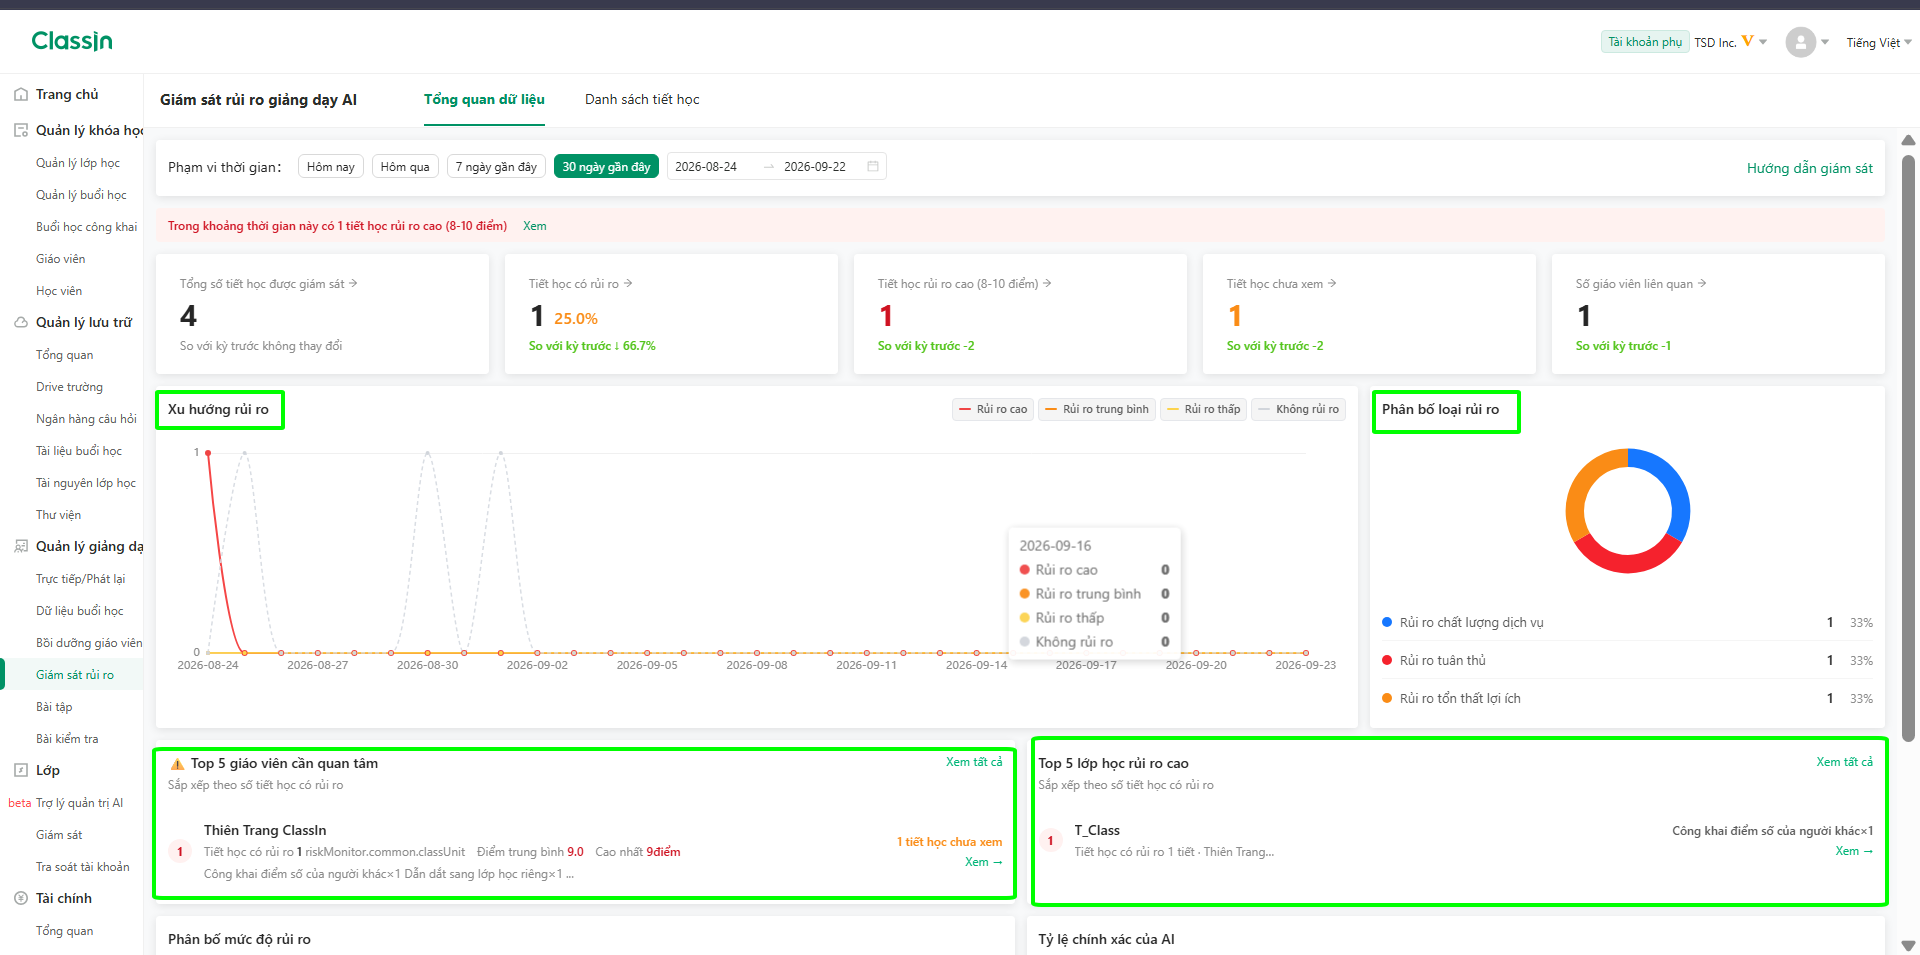
Task: Click the Quản lý khóa học icon
Action: (x=20, y=130)
